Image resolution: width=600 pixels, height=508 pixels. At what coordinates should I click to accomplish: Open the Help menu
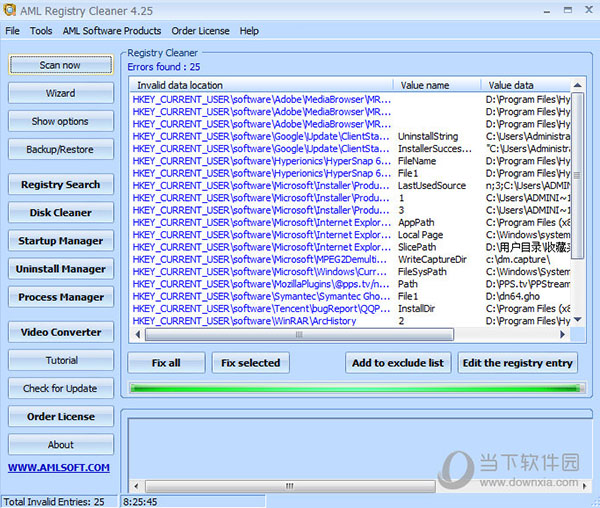(x=249, y=31)
